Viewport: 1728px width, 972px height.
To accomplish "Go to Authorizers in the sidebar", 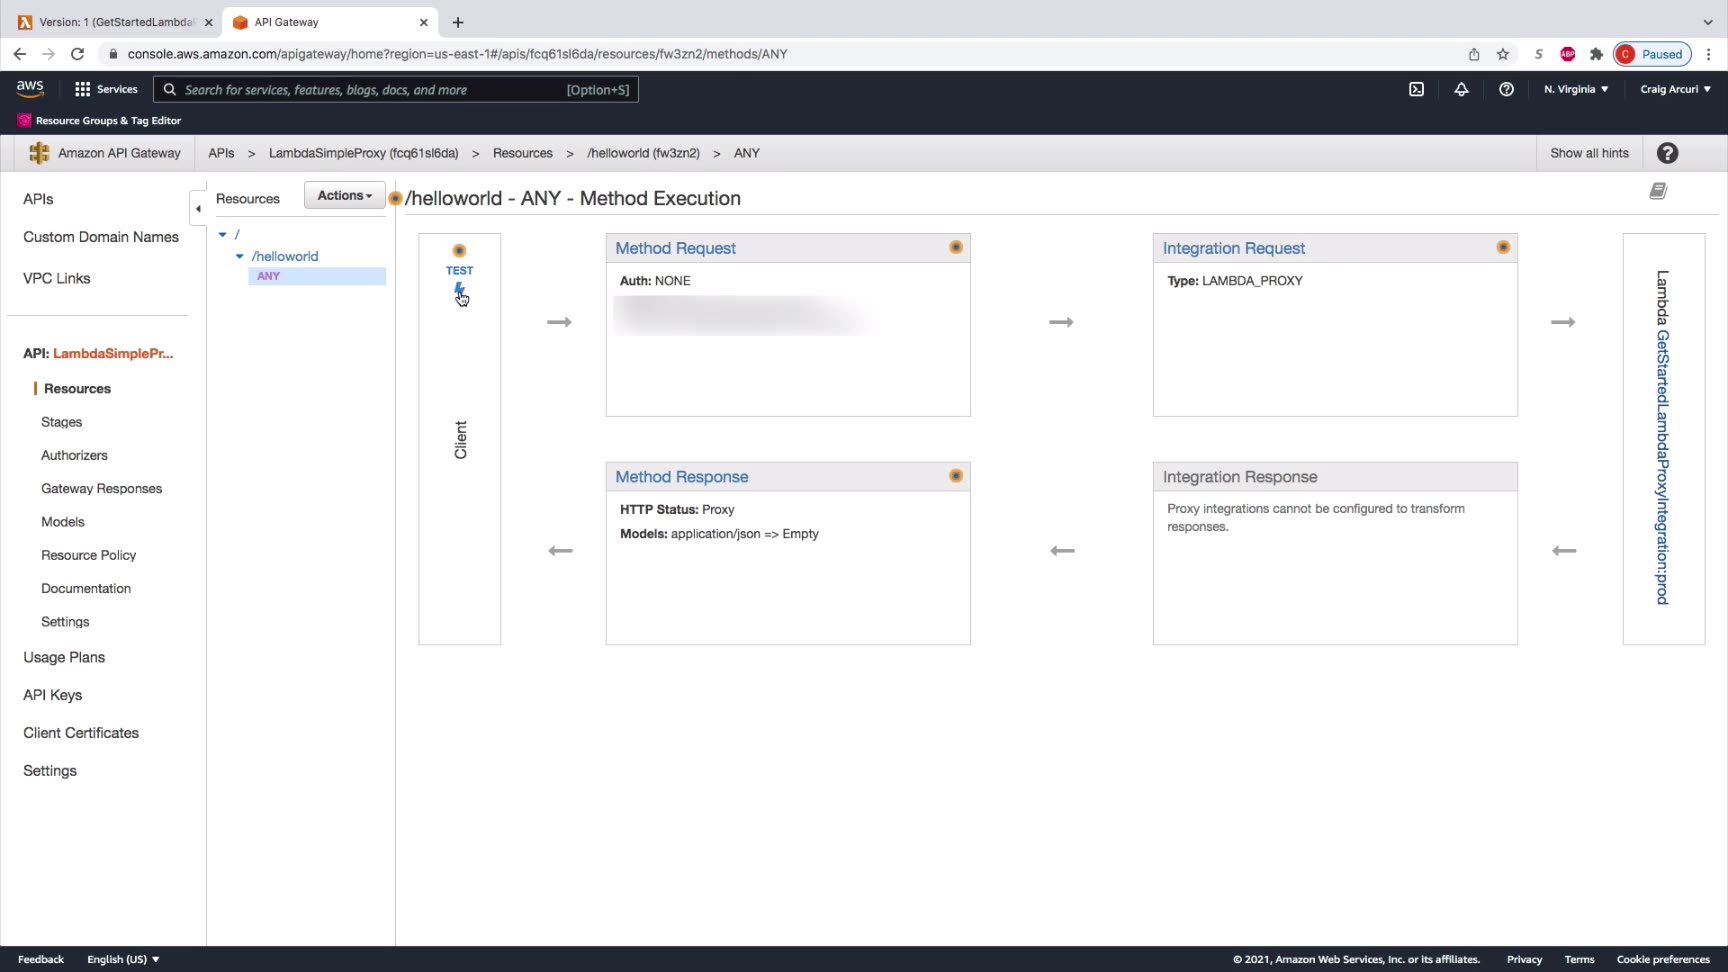I will click(74, 455).
